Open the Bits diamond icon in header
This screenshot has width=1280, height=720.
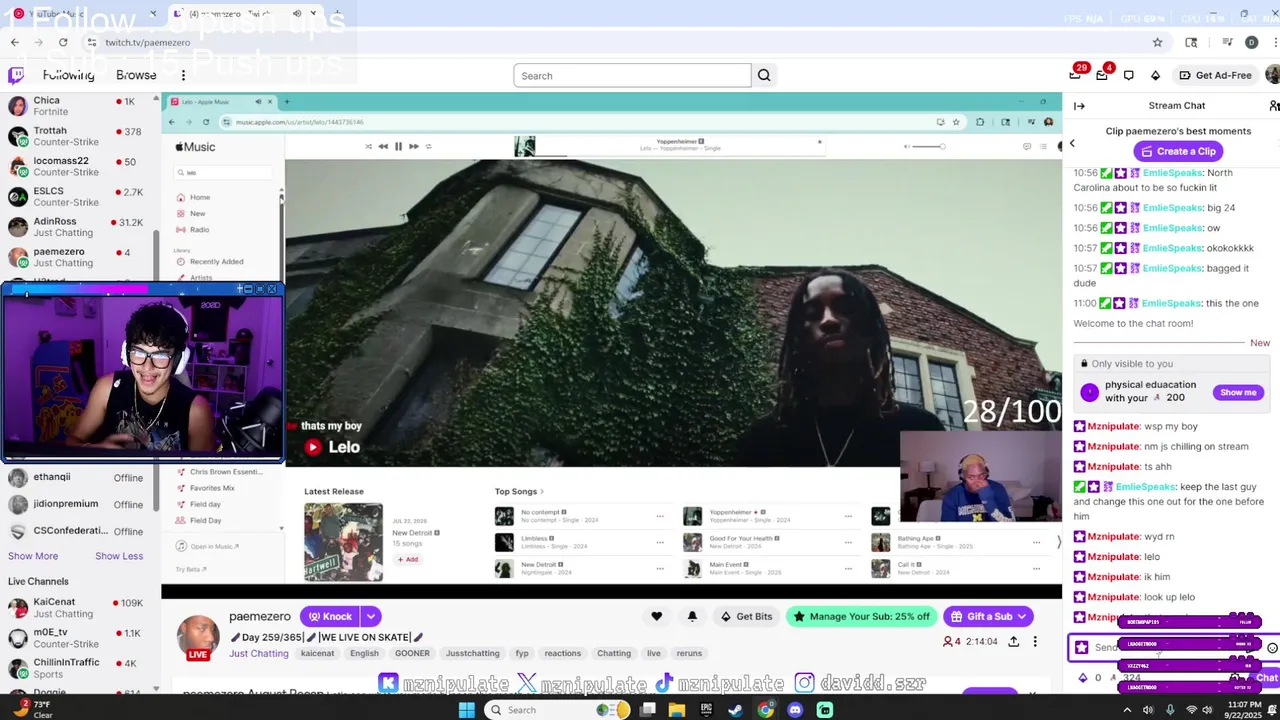point(1156,75)
